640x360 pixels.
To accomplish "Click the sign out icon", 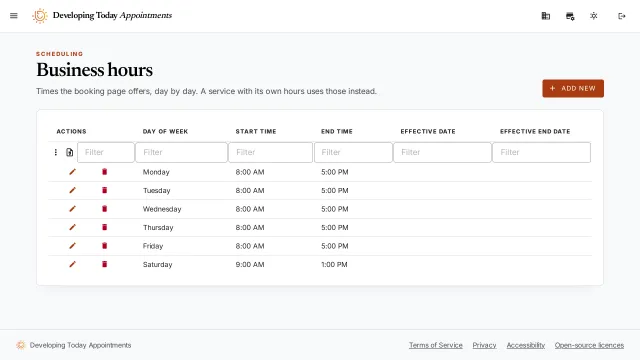I will point(622,16).
